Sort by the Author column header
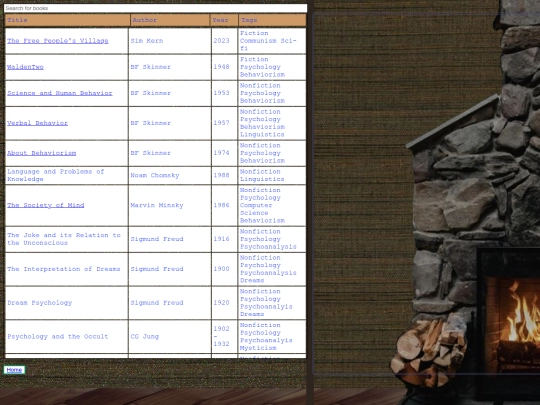This screenshot has width=540, height=405. click(170, 20)
